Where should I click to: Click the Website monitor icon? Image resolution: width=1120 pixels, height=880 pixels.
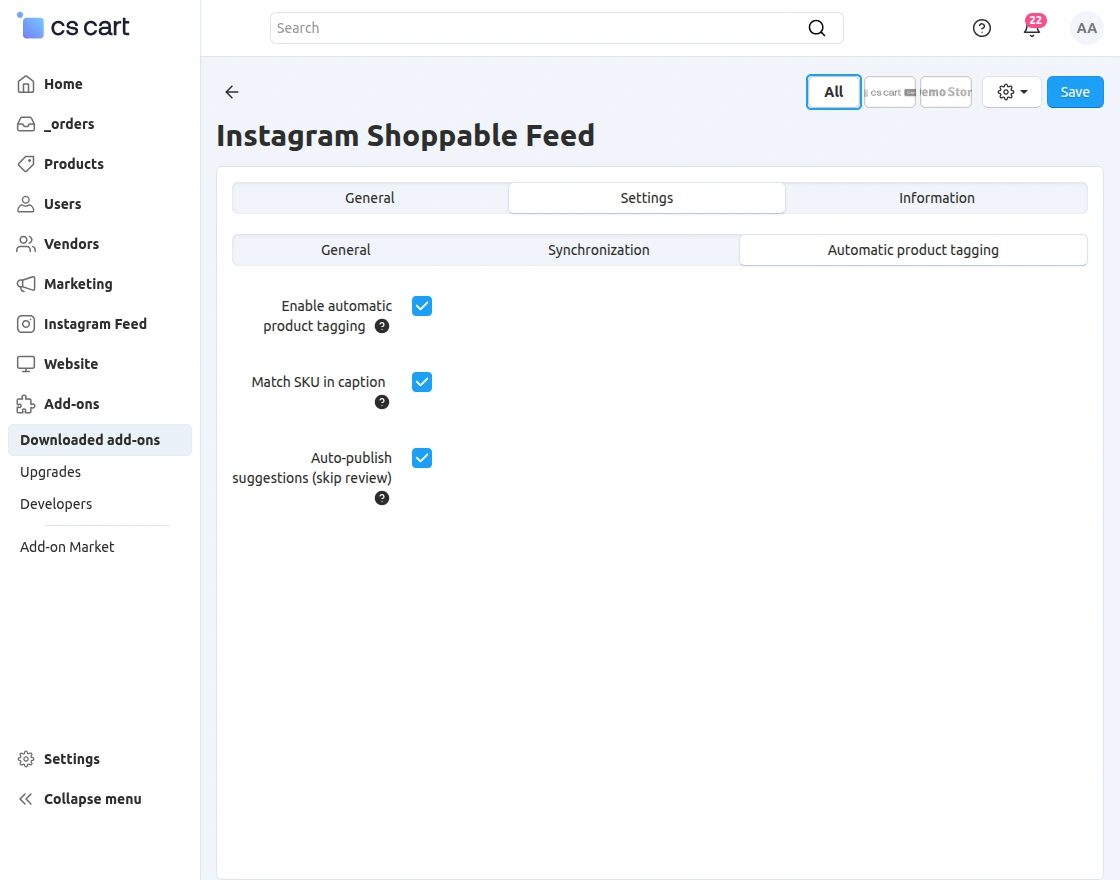pos(26,364)
